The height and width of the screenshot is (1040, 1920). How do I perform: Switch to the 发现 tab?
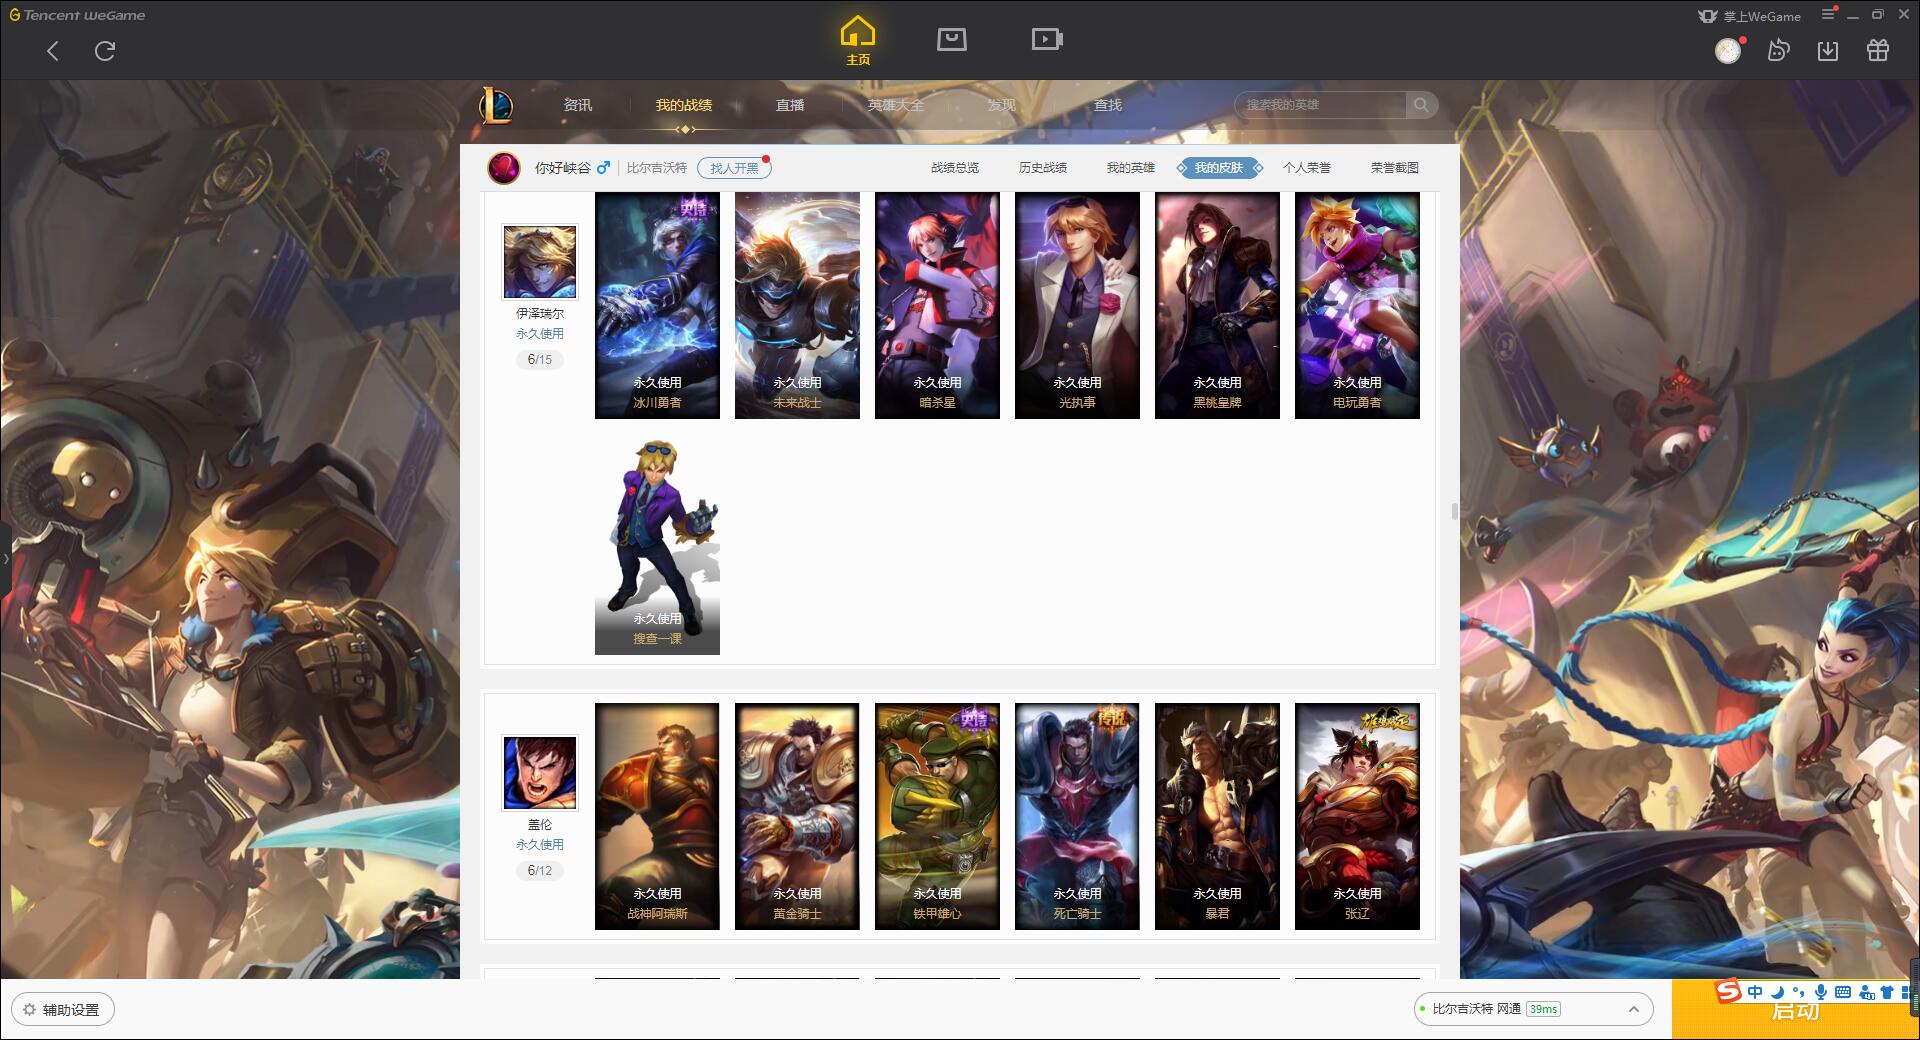pyautogui.click(x=1002, y=105)
